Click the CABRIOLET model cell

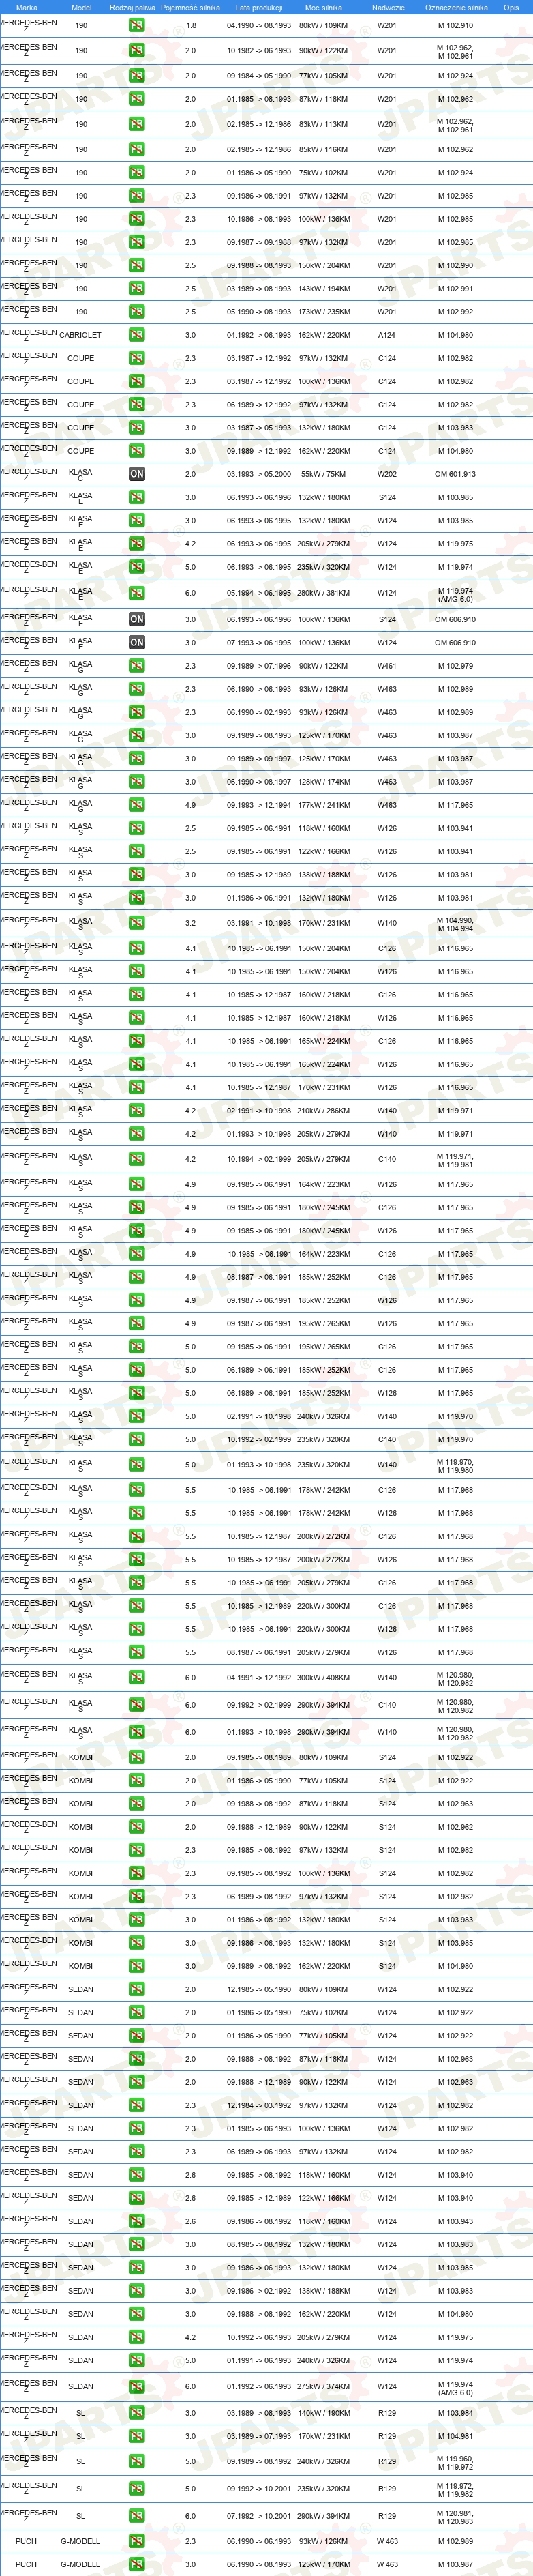tap(80, 335)
